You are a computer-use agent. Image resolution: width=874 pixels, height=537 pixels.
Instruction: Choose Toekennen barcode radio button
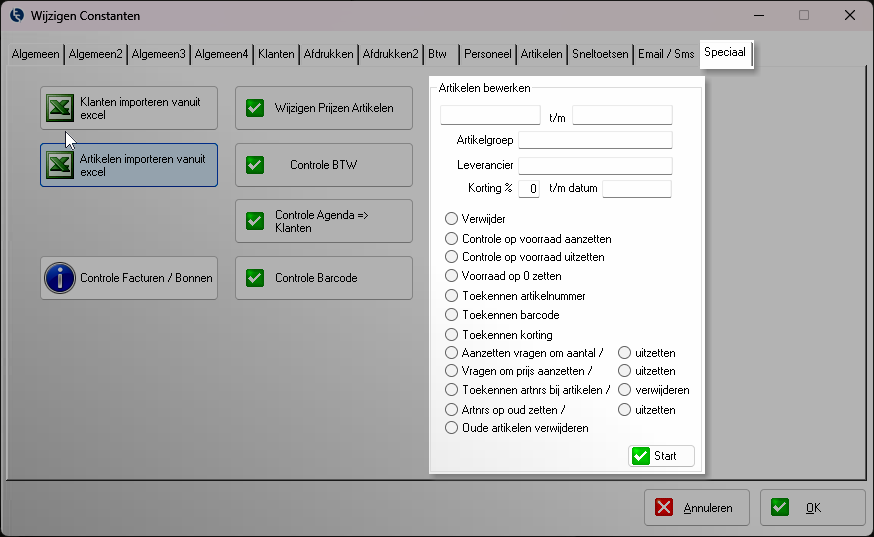[x=452, y=315]
